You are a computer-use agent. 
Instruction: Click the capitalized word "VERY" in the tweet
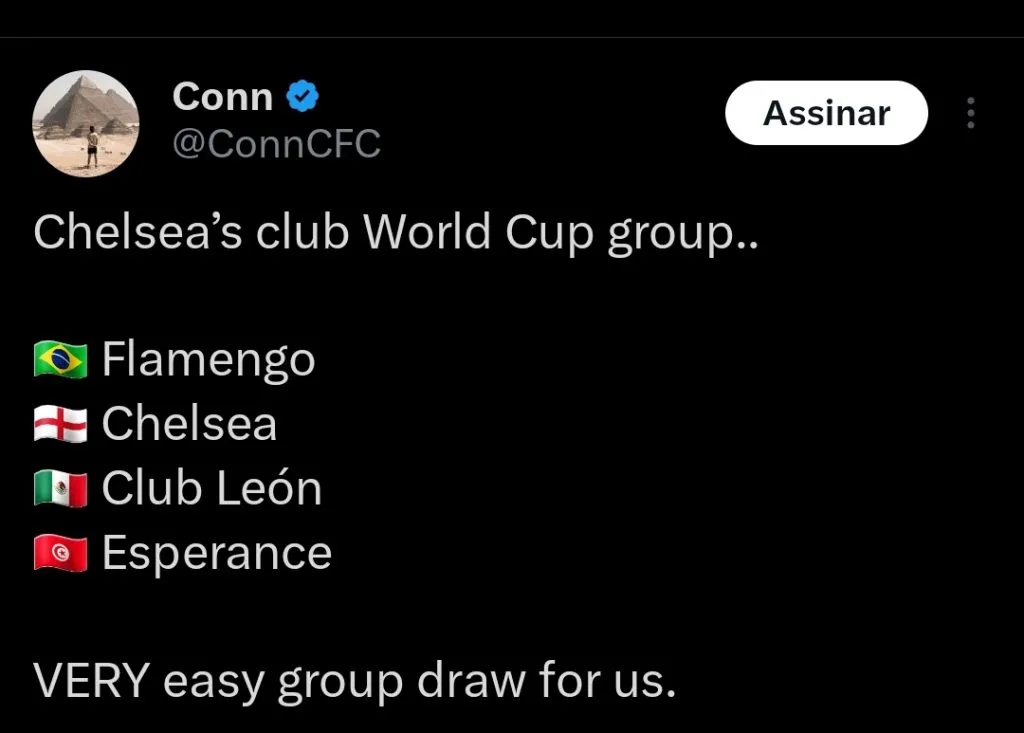click(x=91, y=682)
